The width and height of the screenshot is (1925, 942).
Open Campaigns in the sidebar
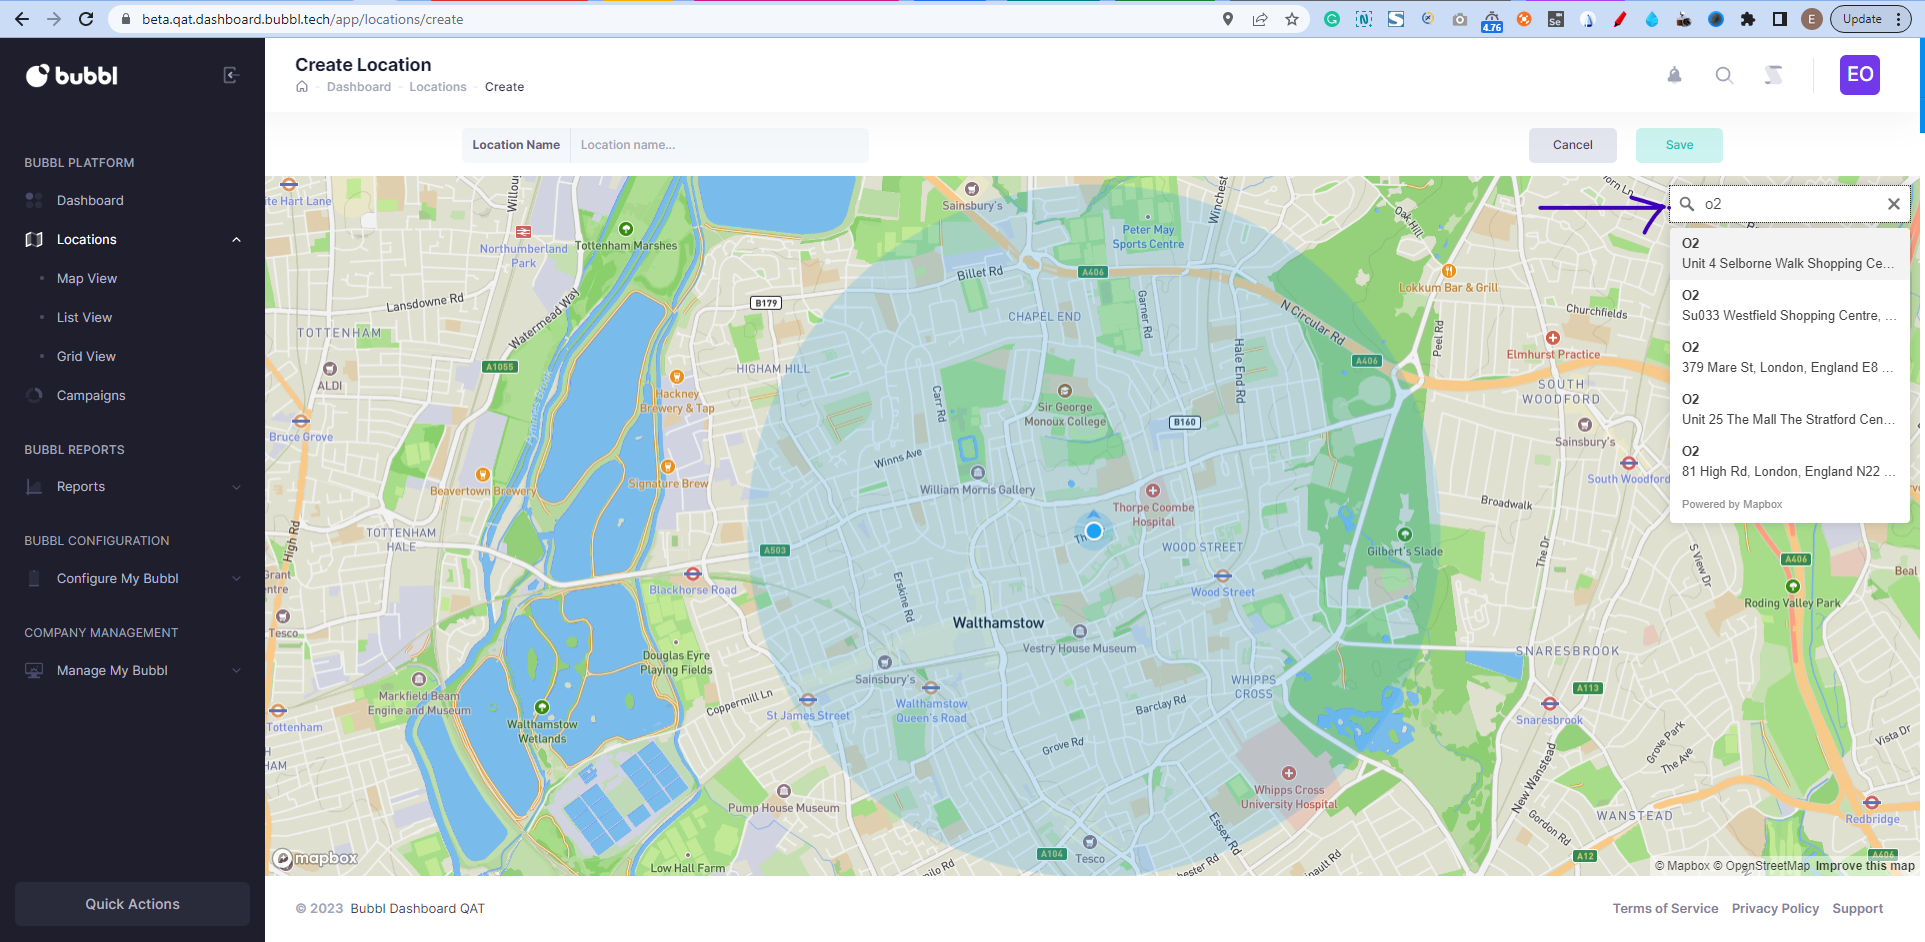click(x=91, y=395)
